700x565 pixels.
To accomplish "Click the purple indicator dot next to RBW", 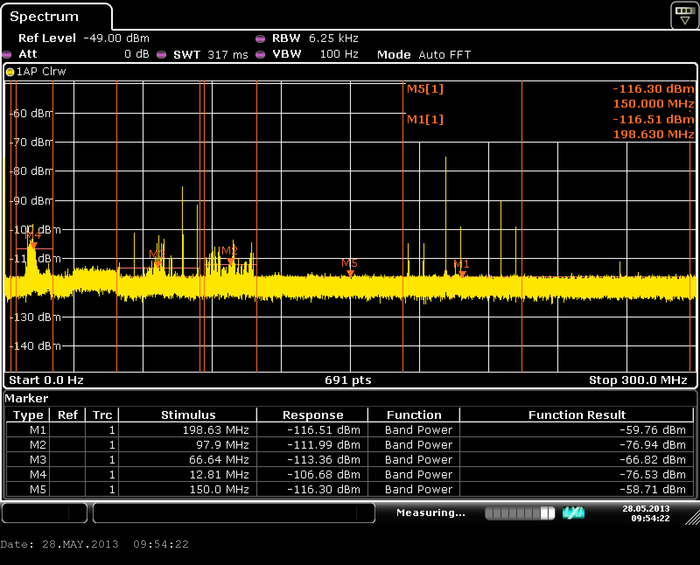I will [x=261, y=39].
